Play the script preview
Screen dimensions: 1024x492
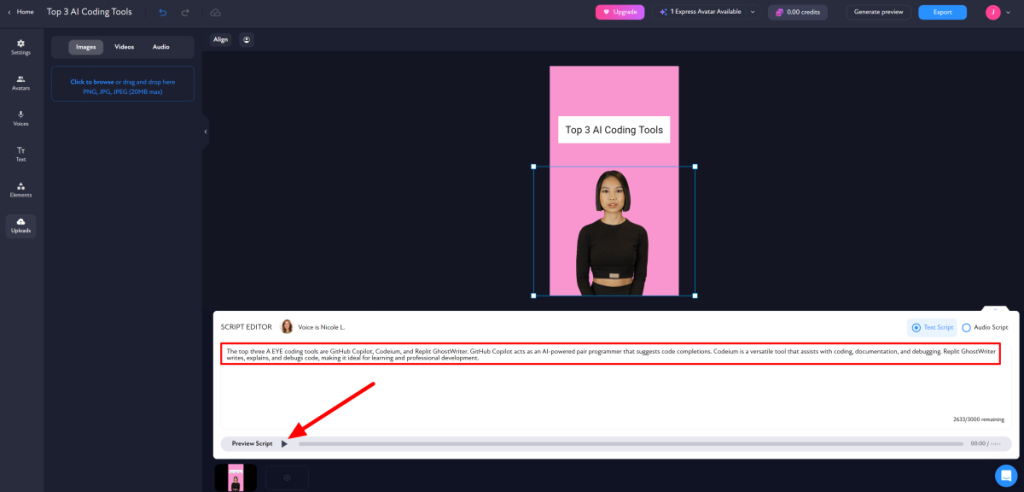[x=284, y=444]
